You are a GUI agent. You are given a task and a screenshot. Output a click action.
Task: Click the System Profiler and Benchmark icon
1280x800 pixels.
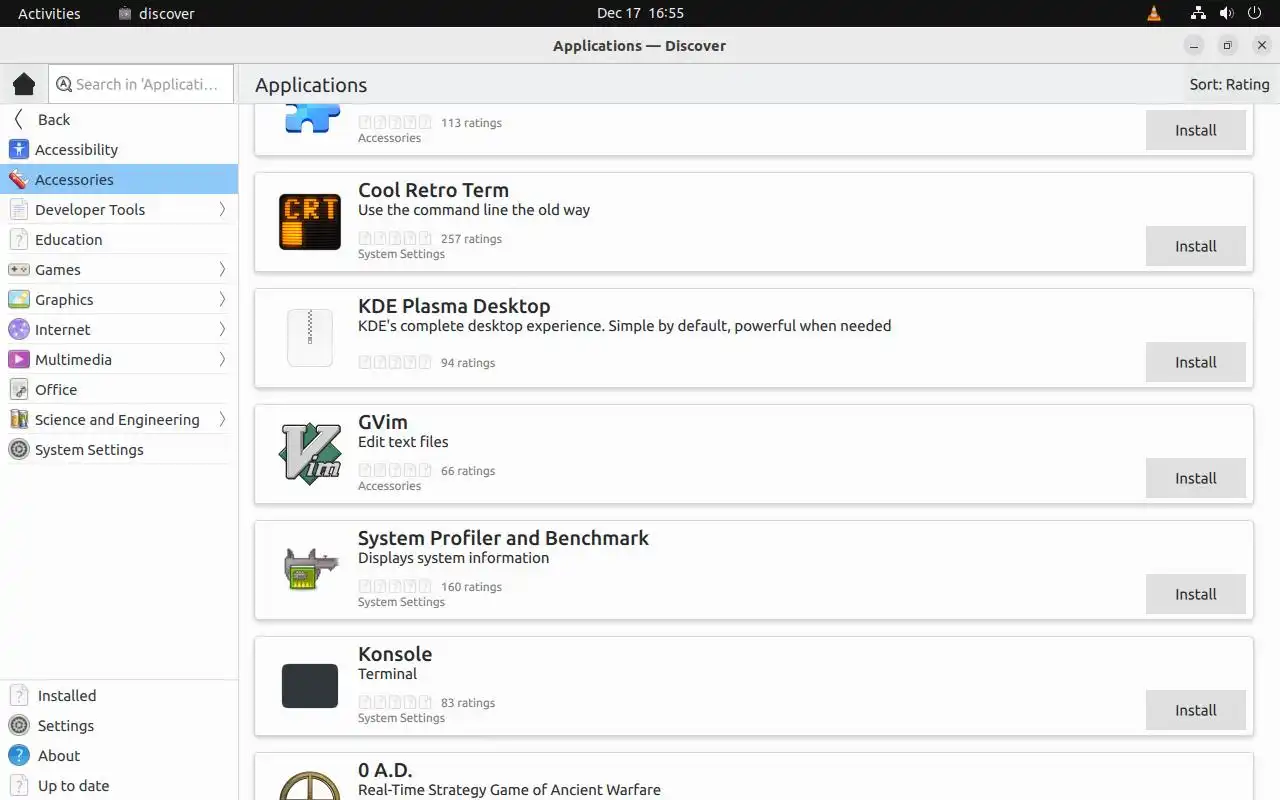point(310,570)
